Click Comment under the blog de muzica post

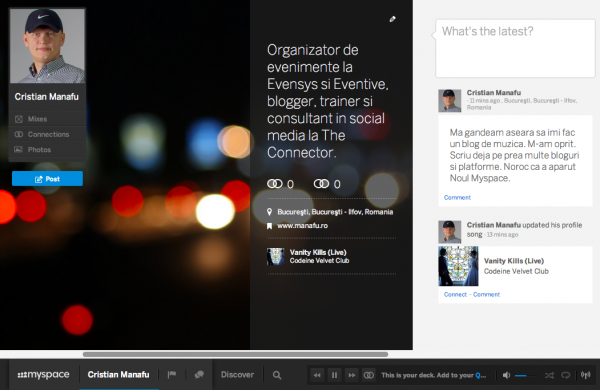click(457, 197)
